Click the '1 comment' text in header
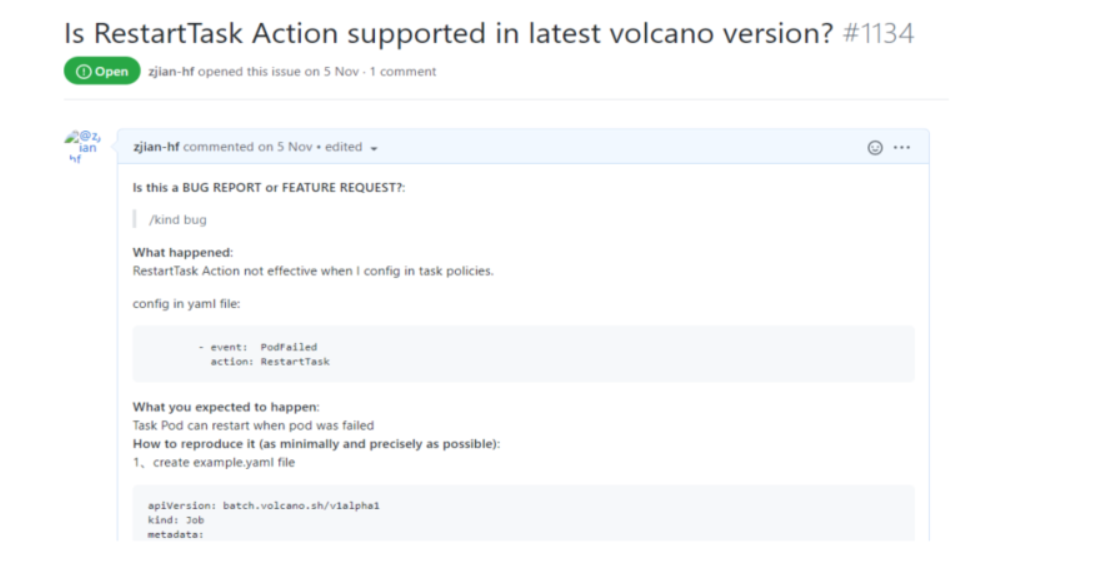1099x575 pixels. 403,72
